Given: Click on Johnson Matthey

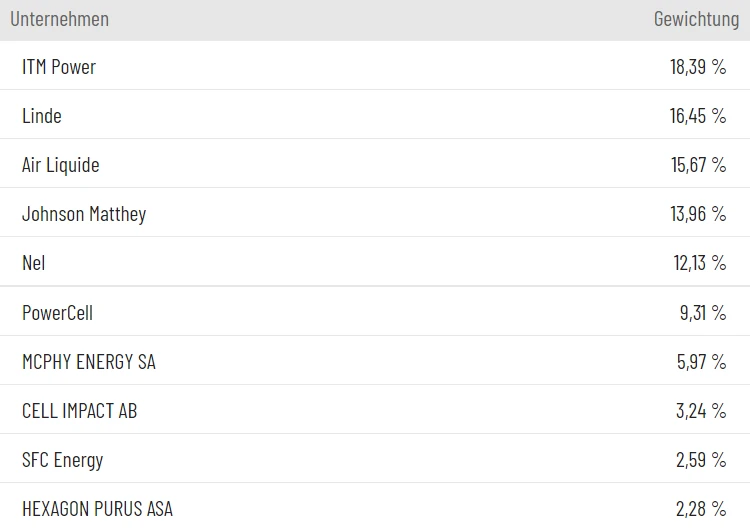Looking at the screenshot, I should (x=84, y=214).
